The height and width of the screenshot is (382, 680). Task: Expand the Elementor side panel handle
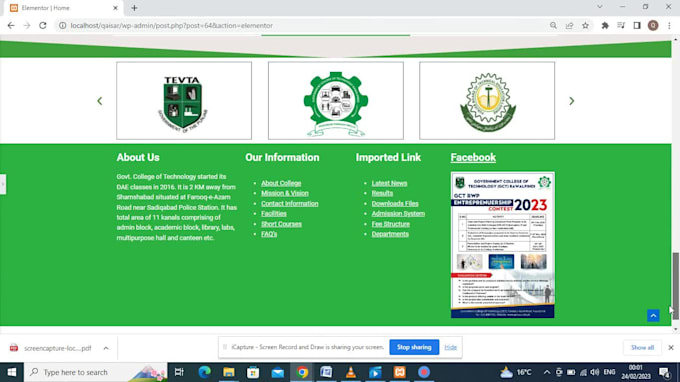tap(3, 184)
